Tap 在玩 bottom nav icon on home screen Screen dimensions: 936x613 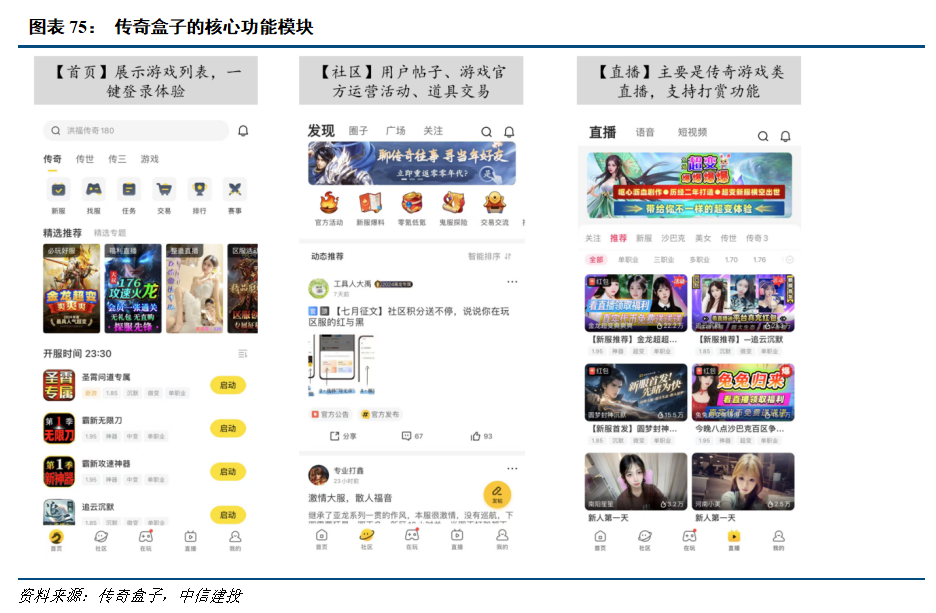146,540
